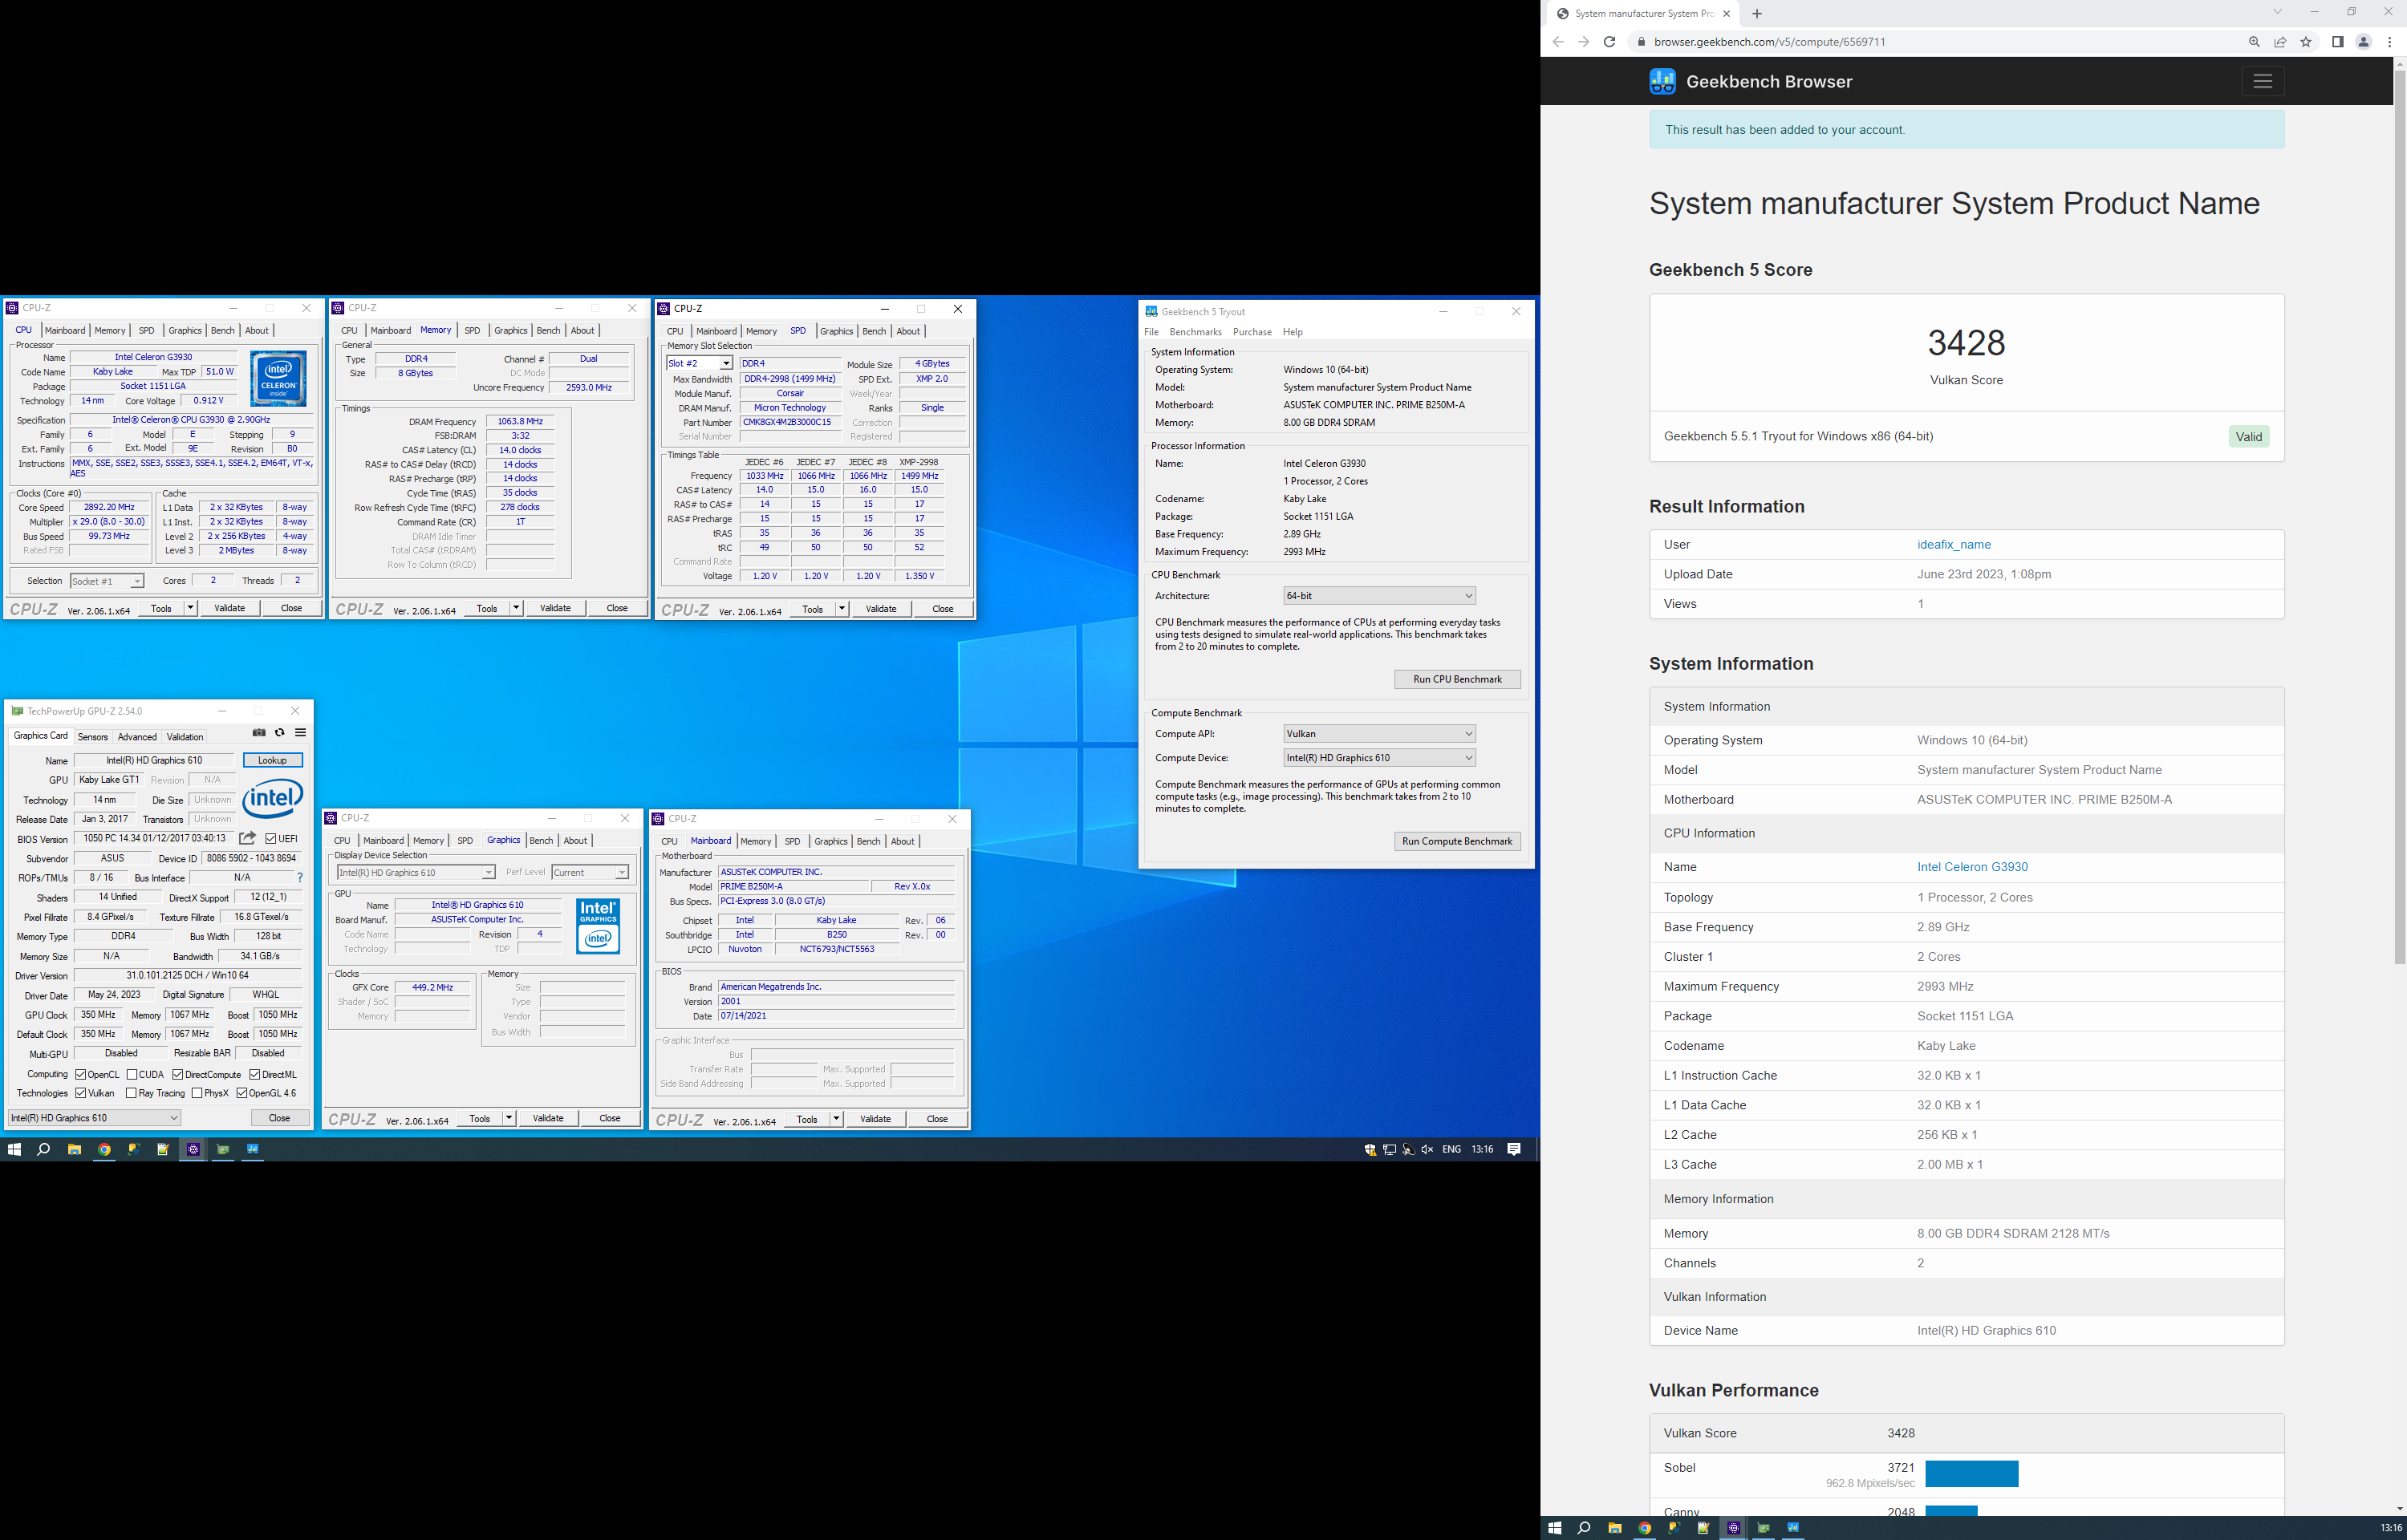
Task: Click Validate in the CPU-Z Mainboard window
Action: tap(875, 1119)
